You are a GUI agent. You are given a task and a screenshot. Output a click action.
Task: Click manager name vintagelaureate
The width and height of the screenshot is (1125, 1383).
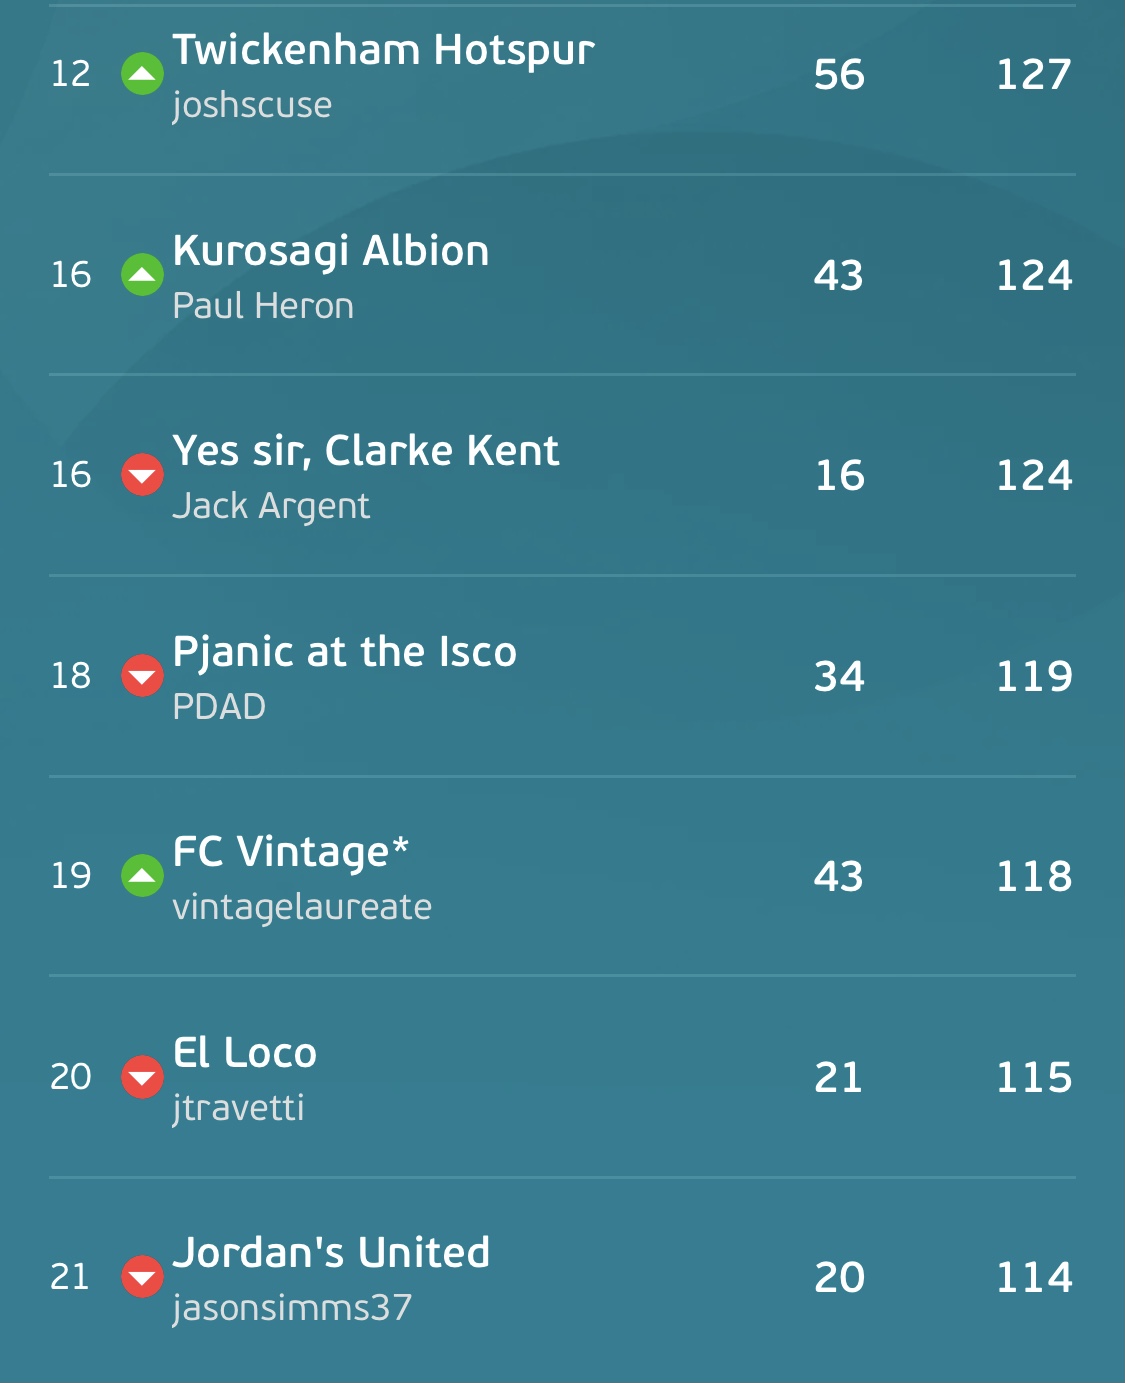point(302,907)
